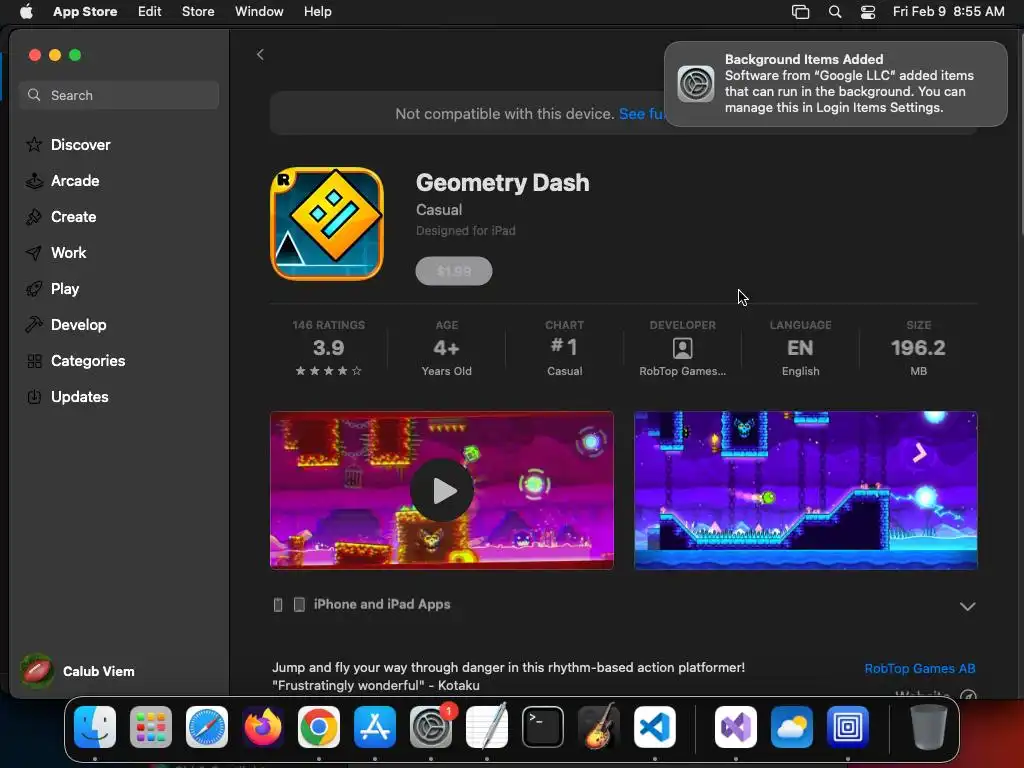
Task: Click the App Store dock icon
Action: (x=375, y=727)
